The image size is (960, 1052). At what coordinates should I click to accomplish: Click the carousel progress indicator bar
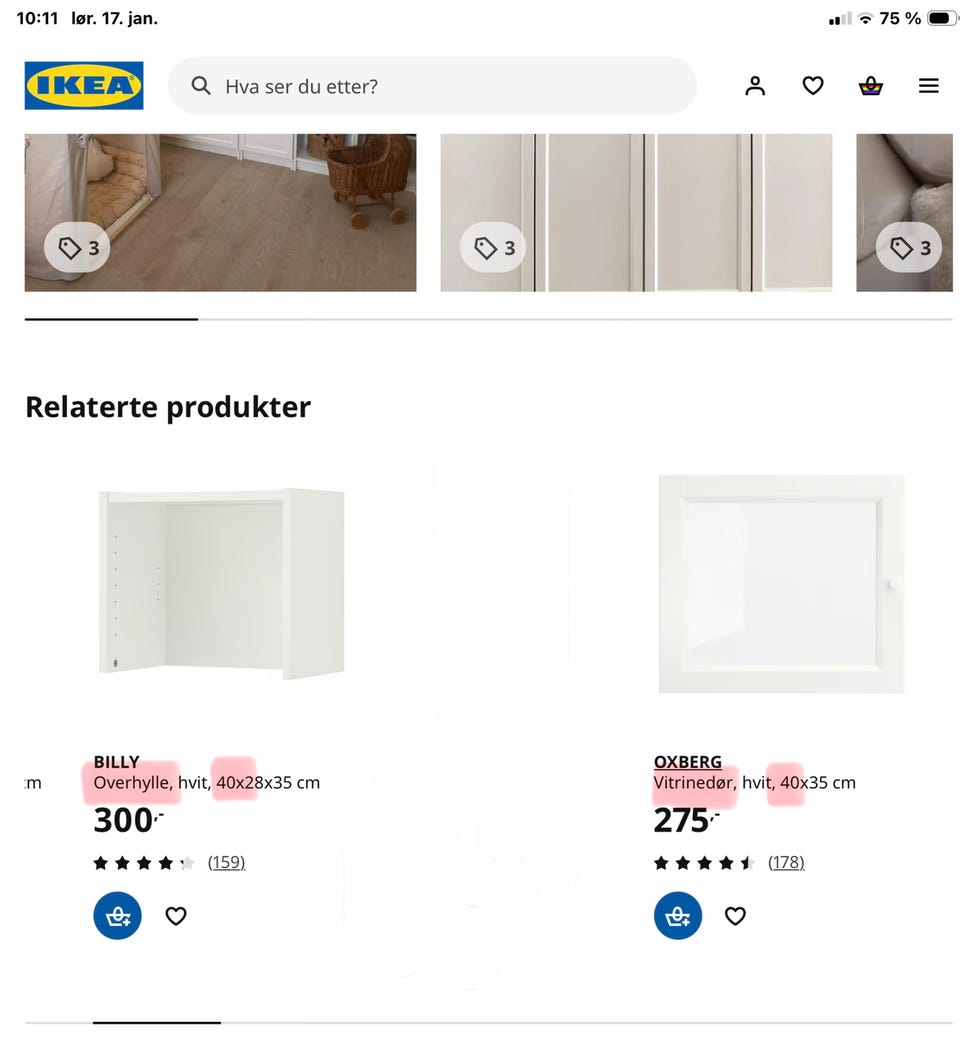(112, 320)
